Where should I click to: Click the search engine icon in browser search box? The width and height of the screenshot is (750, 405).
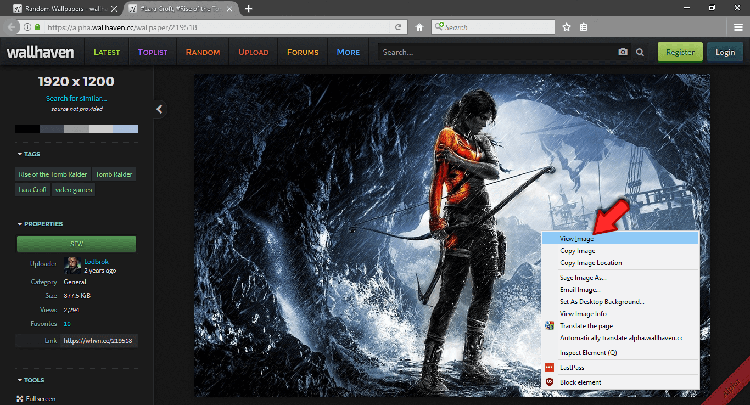439,26
